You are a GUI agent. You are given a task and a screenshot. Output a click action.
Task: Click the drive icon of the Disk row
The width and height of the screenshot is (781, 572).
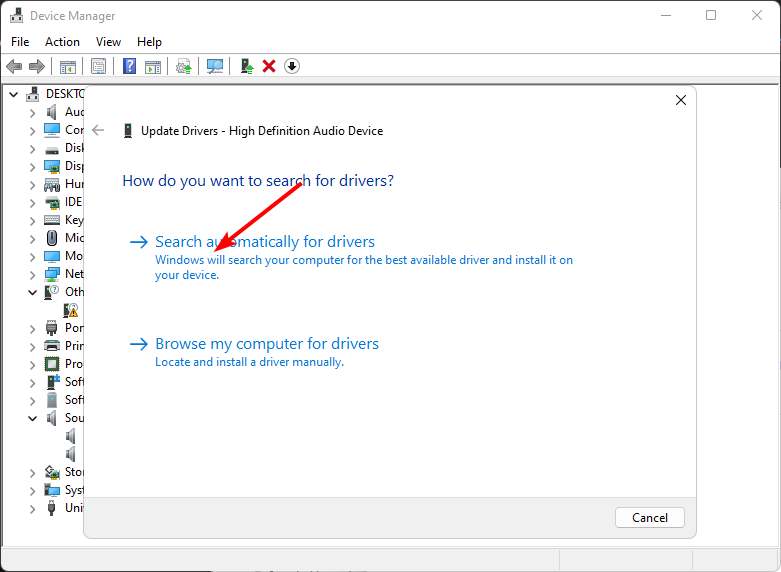[x=52, y=149]
